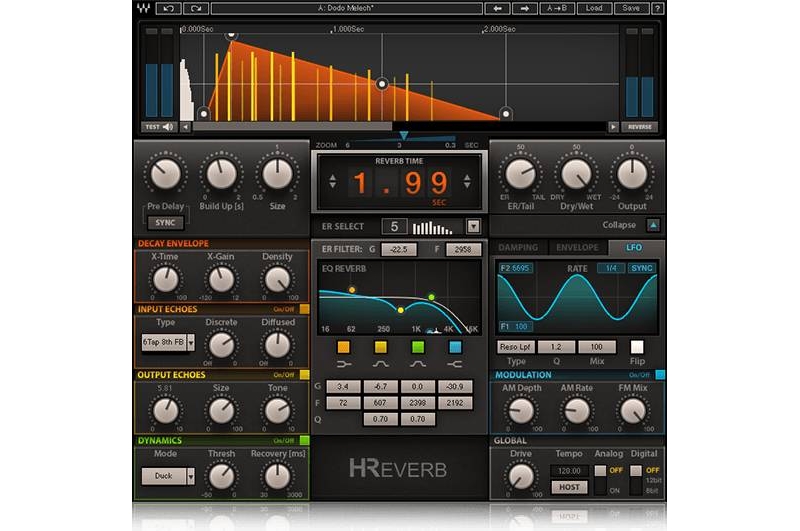The height and width of the screenshot is (531, 800).
Task: Toggle the green EQ band square
Action: coord(418,347)
